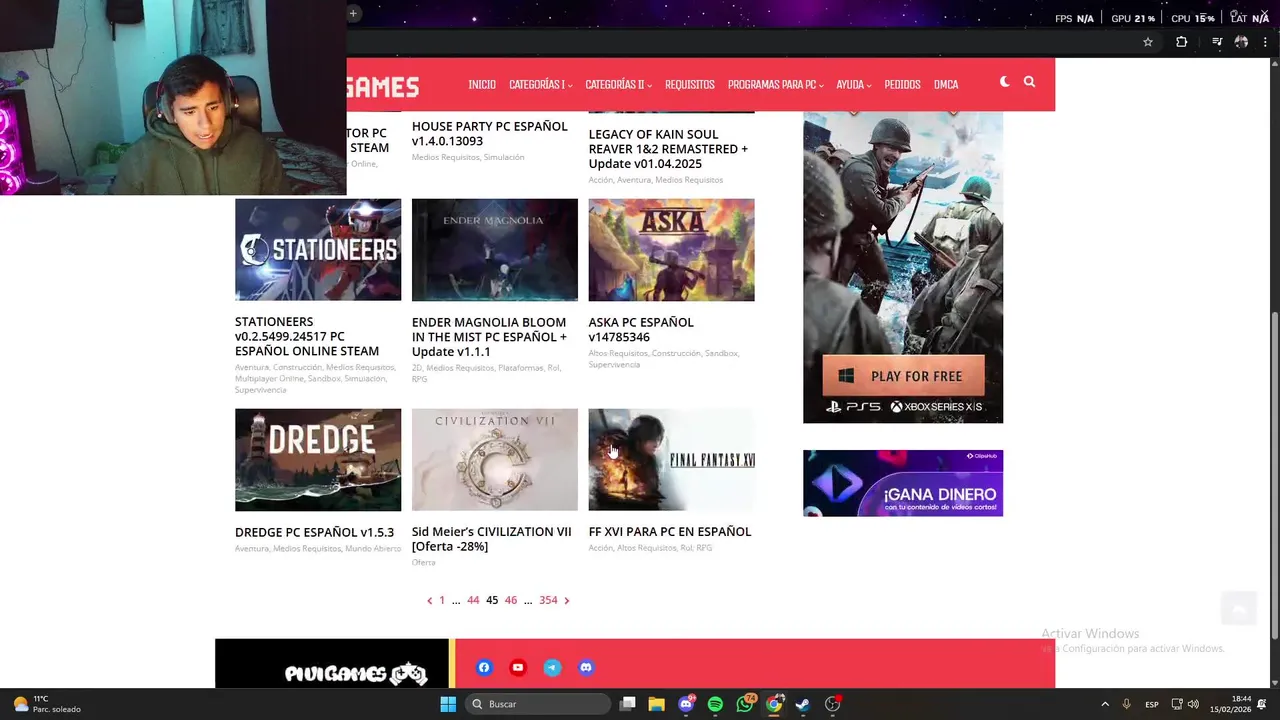This screenshot has height=720, width=1280.
Task: Click the Ender Magnolia game thumbnail
Action: click(495, 249)
